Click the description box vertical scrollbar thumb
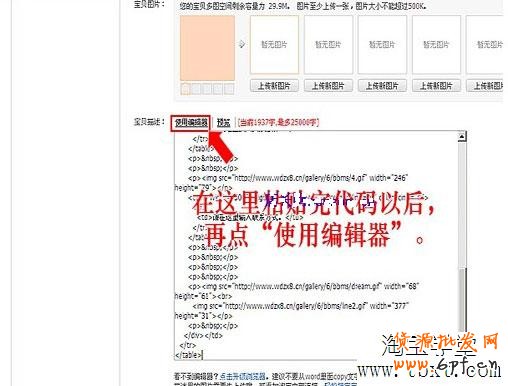This screenshot has height=386, width=508. [462, 299]
